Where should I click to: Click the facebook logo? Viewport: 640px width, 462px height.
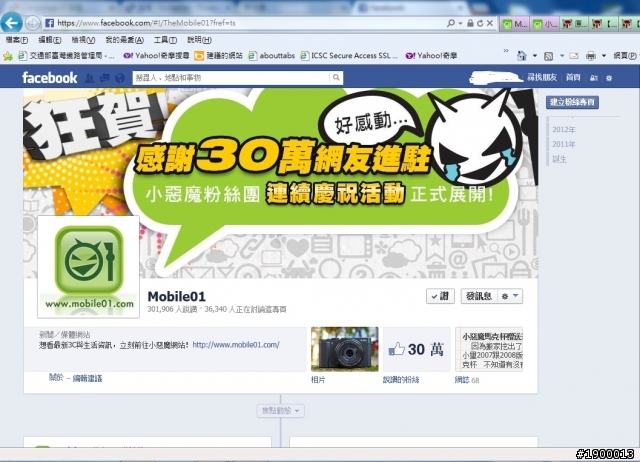[x=49, y=78]
